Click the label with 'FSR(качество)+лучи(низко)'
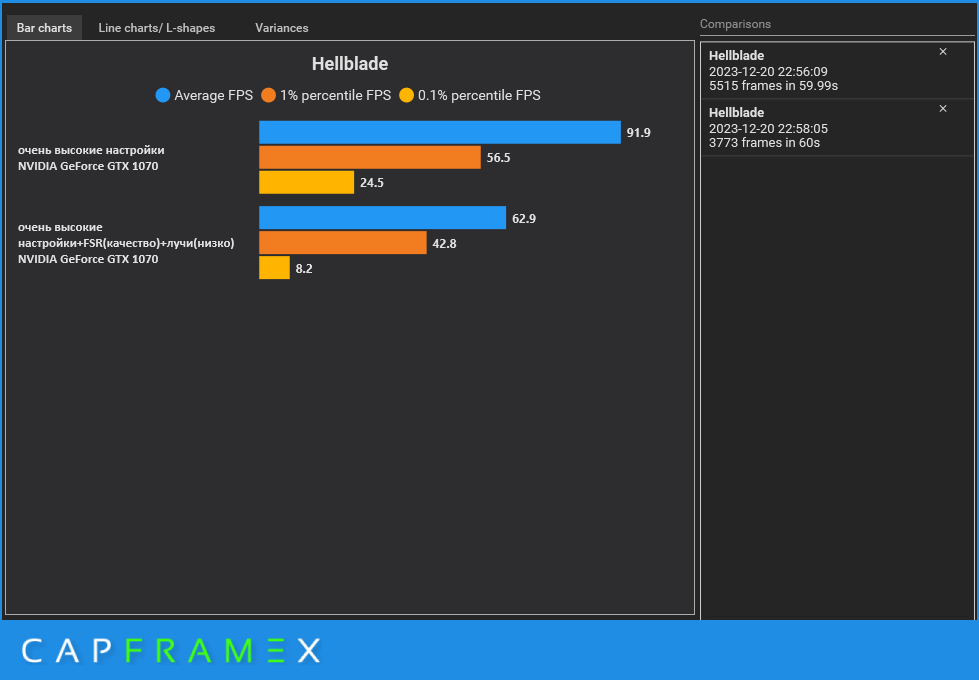The image size is (979, 680). pos(126,243)
